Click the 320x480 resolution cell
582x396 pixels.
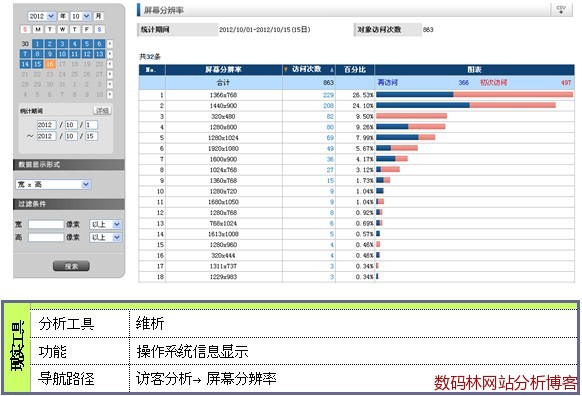point(223,117)
